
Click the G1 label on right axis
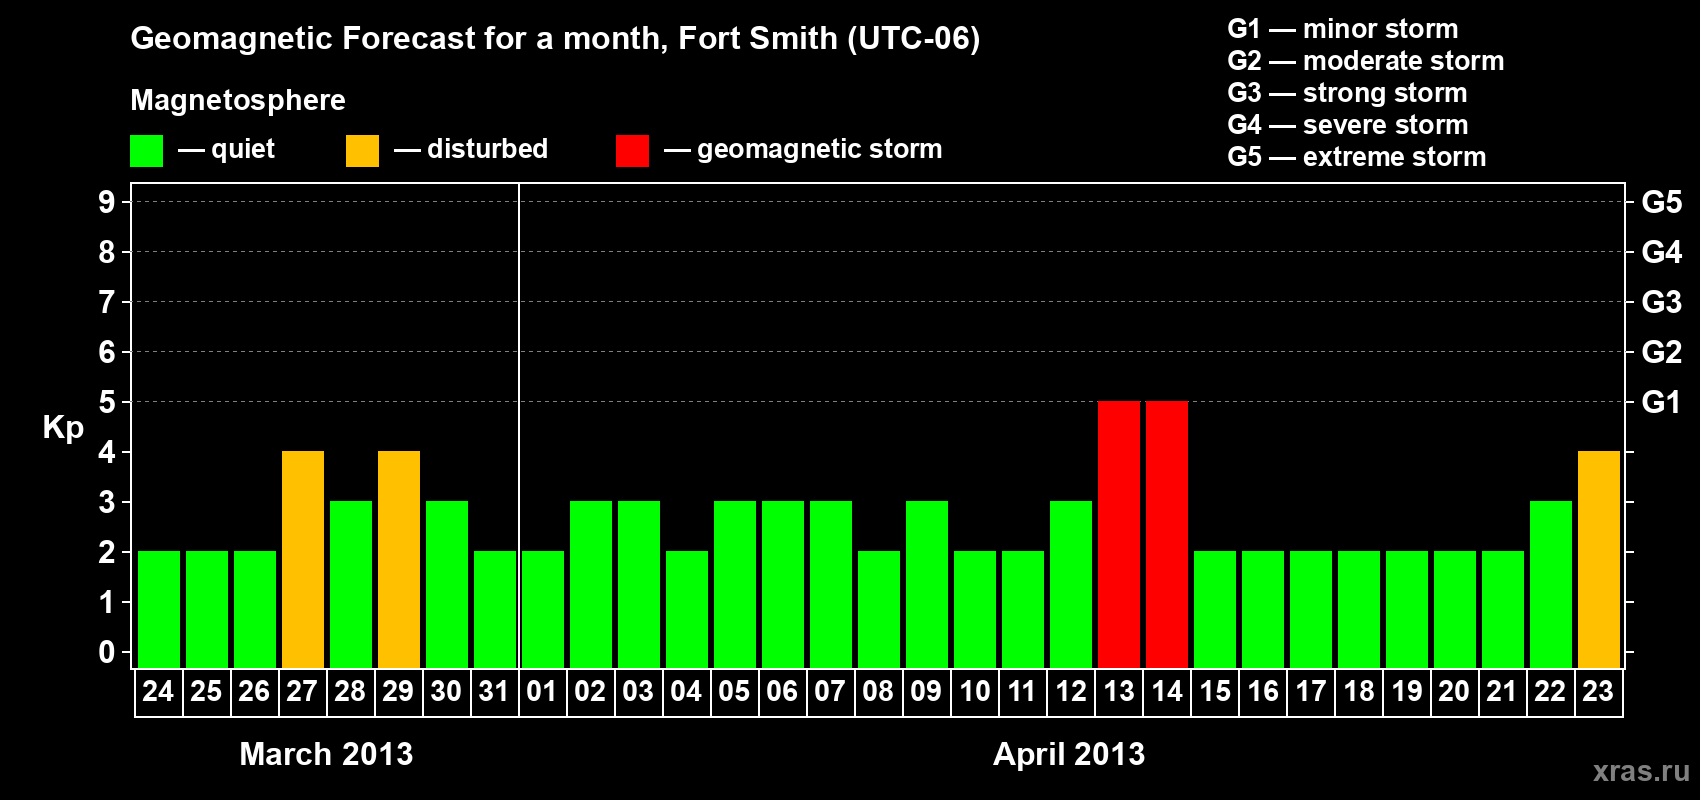pyautogui.click(x=1662, y=402)
